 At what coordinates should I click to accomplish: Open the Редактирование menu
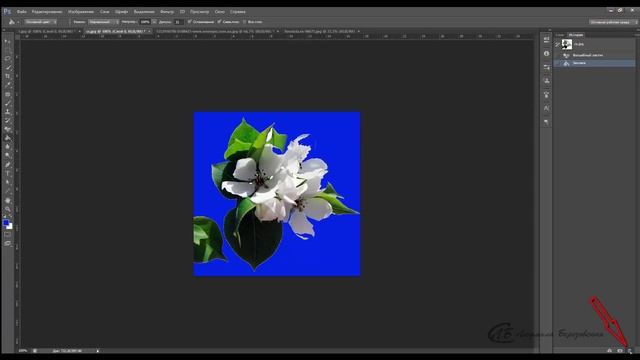click(x=47, y=12)
